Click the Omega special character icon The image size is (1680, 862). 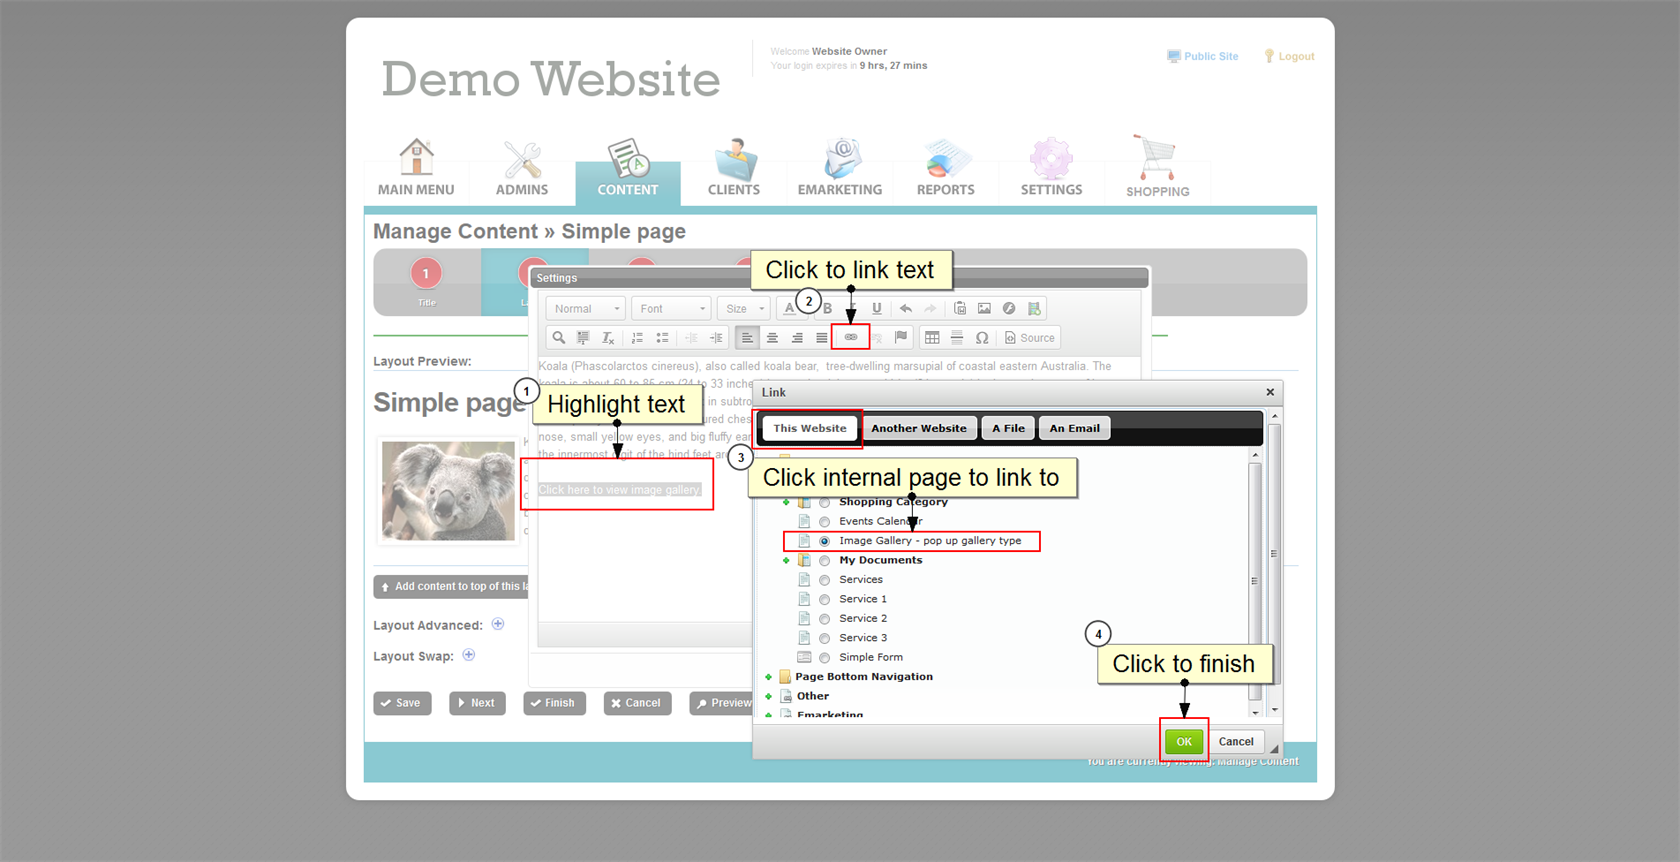click(x=982, y=338)
